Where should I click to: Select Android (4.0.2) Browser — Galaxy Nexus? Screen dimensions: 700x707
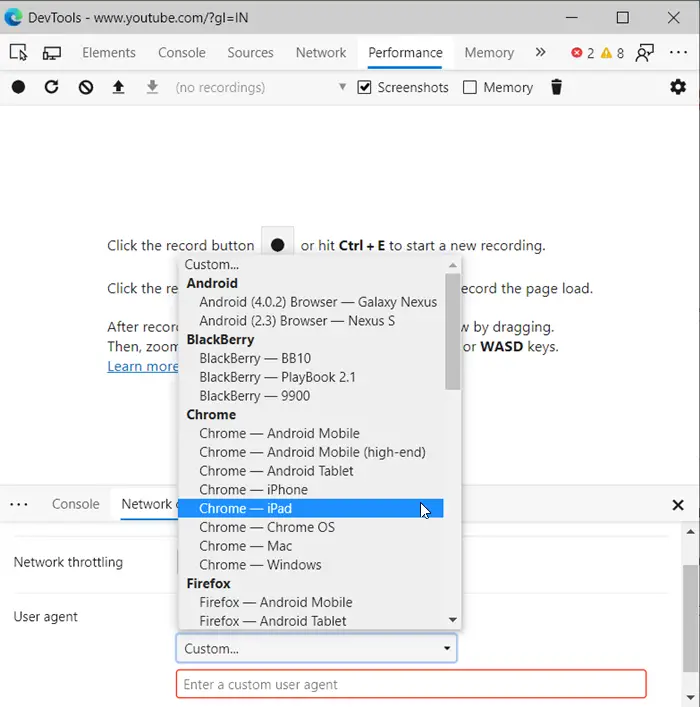click(x=311, y=302)
